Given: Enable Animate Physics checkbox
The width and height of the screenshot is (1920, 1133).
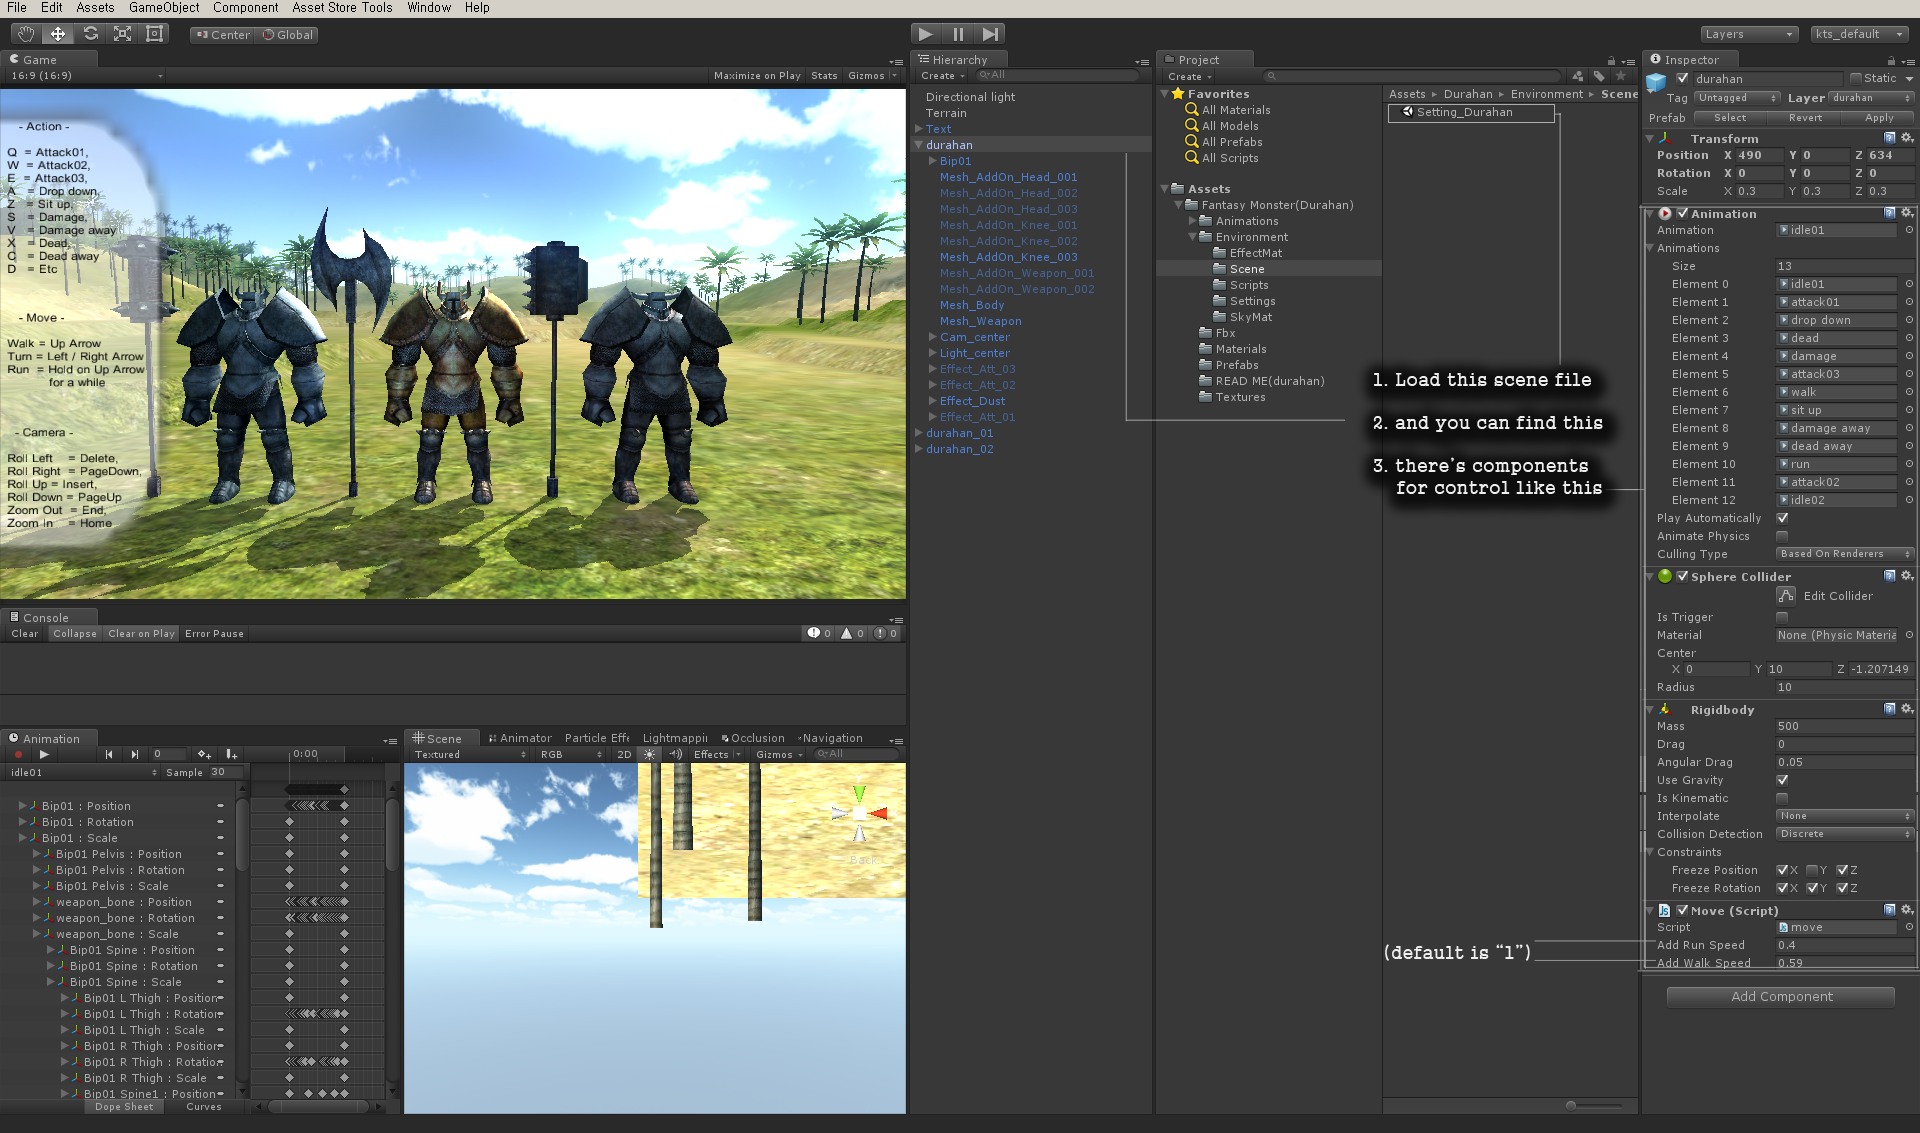Looking at the screenshot, I should pos(1782,536).
